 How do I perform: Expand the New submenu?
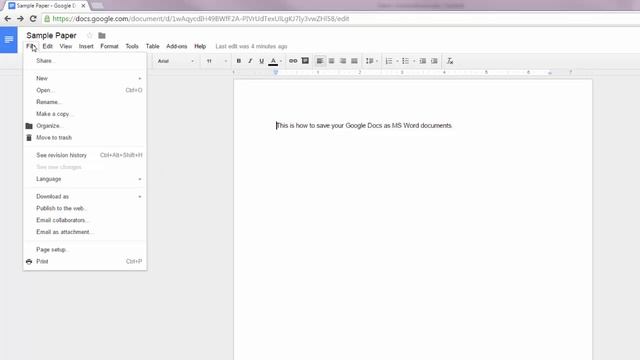(x=85, y=78)
